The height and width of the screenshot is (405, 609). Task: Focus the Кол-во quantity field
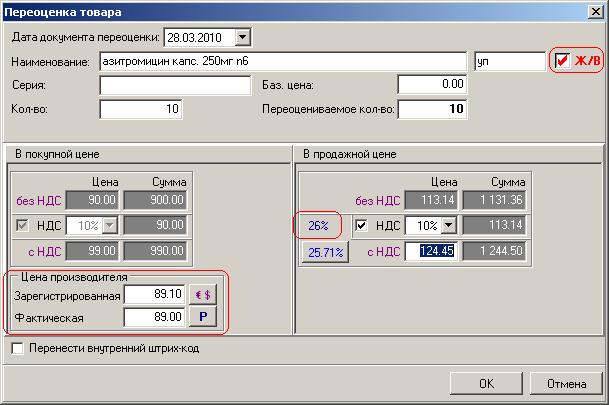(x=141, y=108)
